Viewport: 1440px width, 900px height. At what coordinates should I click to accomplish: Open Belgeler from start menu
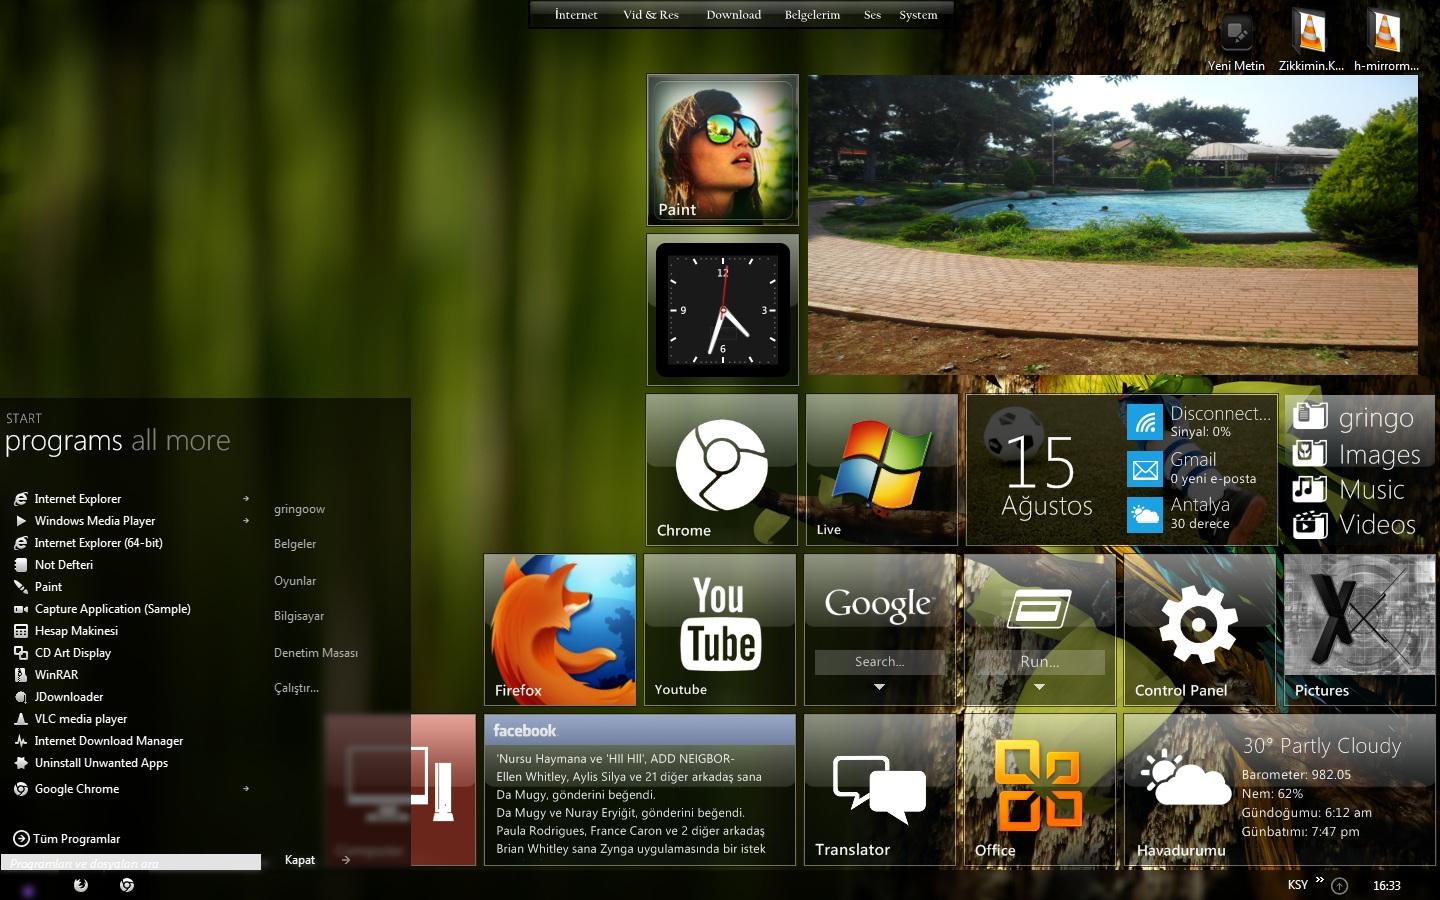click(x=295, y=544)
